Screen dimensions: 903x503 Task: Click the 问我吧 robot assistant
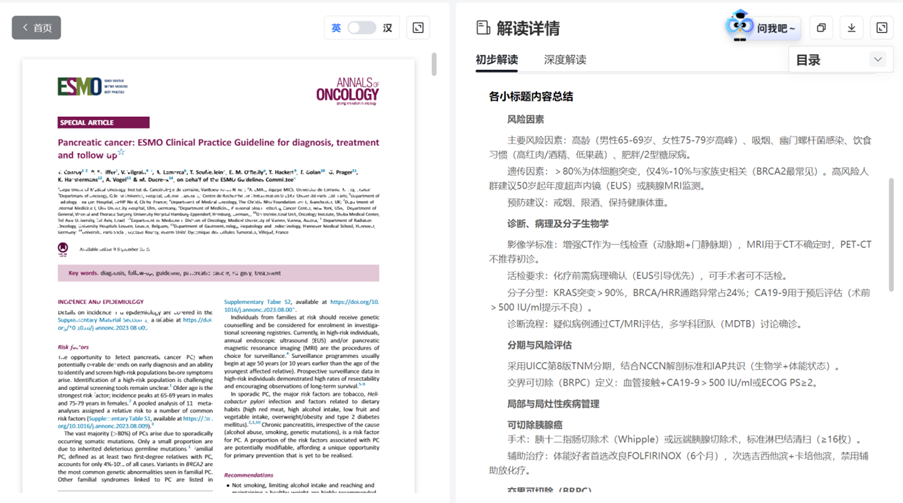tap(764, 27)
